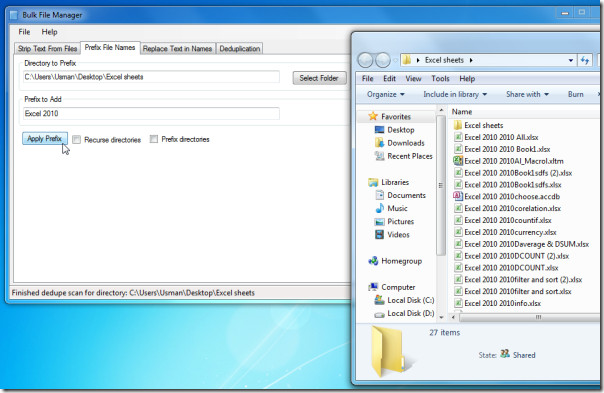Select the Excel 2010 2010AI_MacroI.xltm icon

coord(458,161)
